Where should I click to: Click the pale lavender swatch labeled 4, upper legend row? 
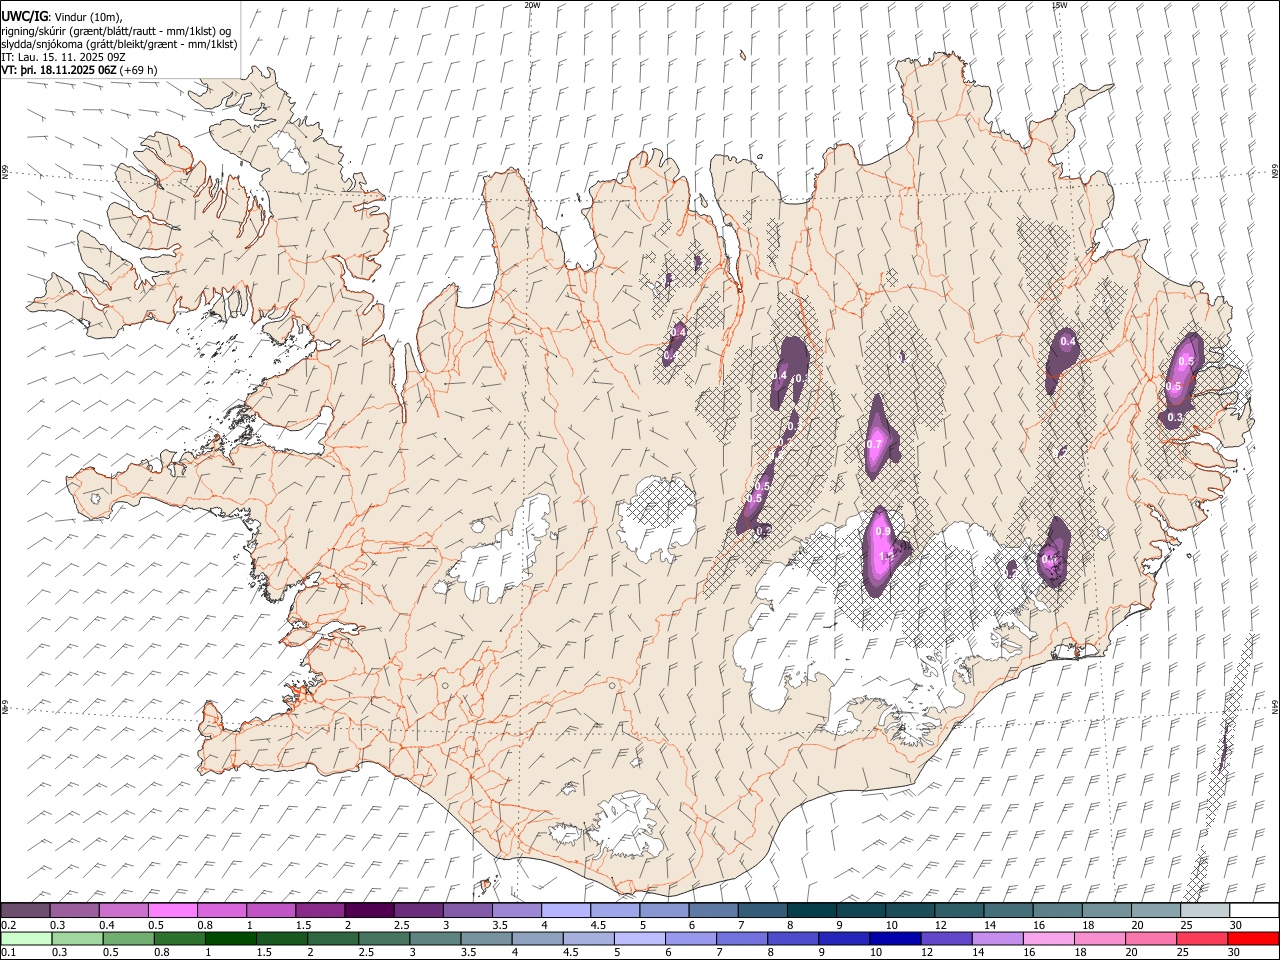567,911
